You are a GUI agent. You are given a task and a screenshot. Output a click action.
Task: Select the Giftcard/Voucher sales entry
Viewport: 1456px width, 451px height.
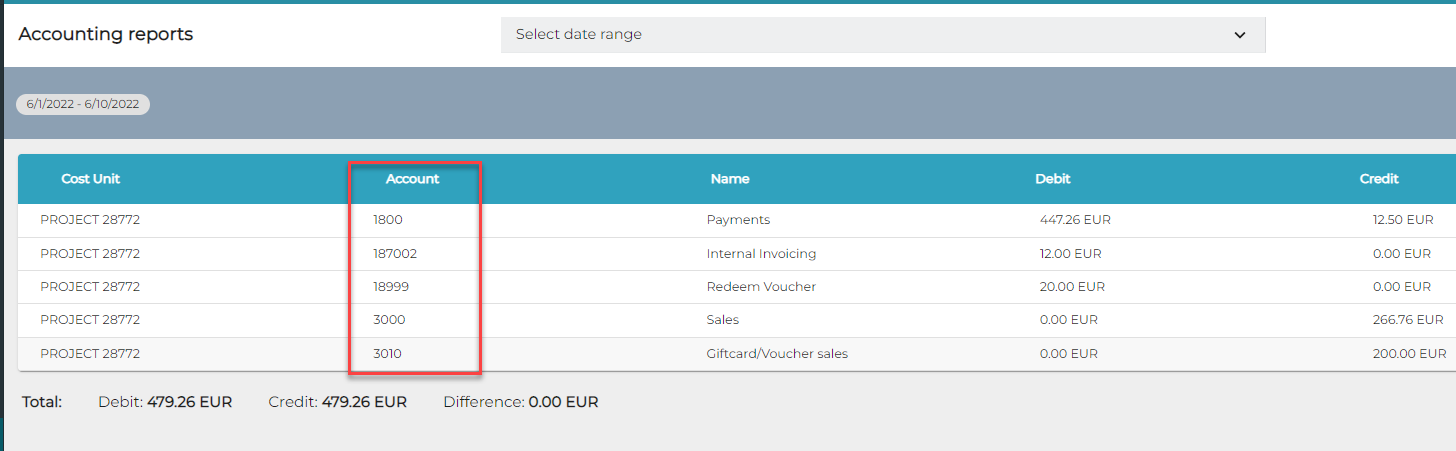(x=777, y=354)
